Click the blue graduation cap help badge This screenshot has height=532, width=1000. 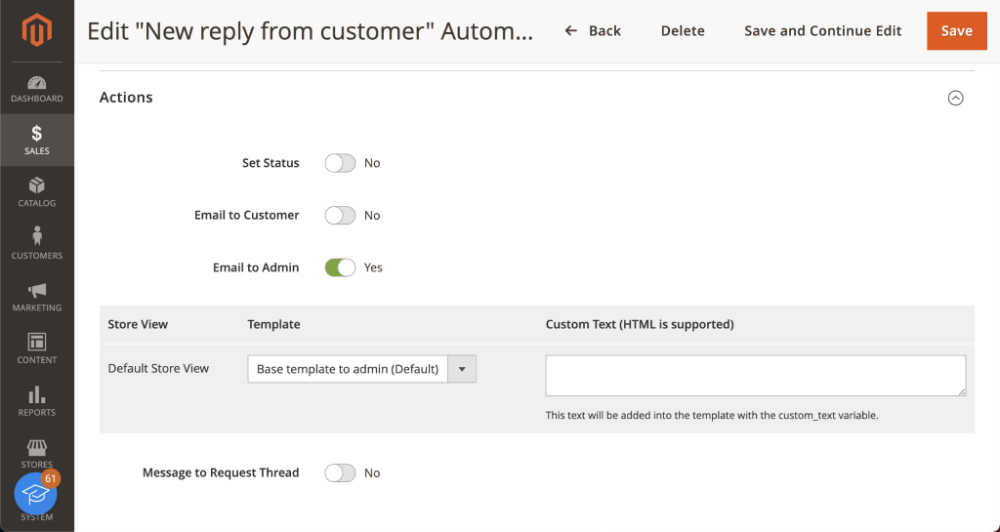coord(36,494)
